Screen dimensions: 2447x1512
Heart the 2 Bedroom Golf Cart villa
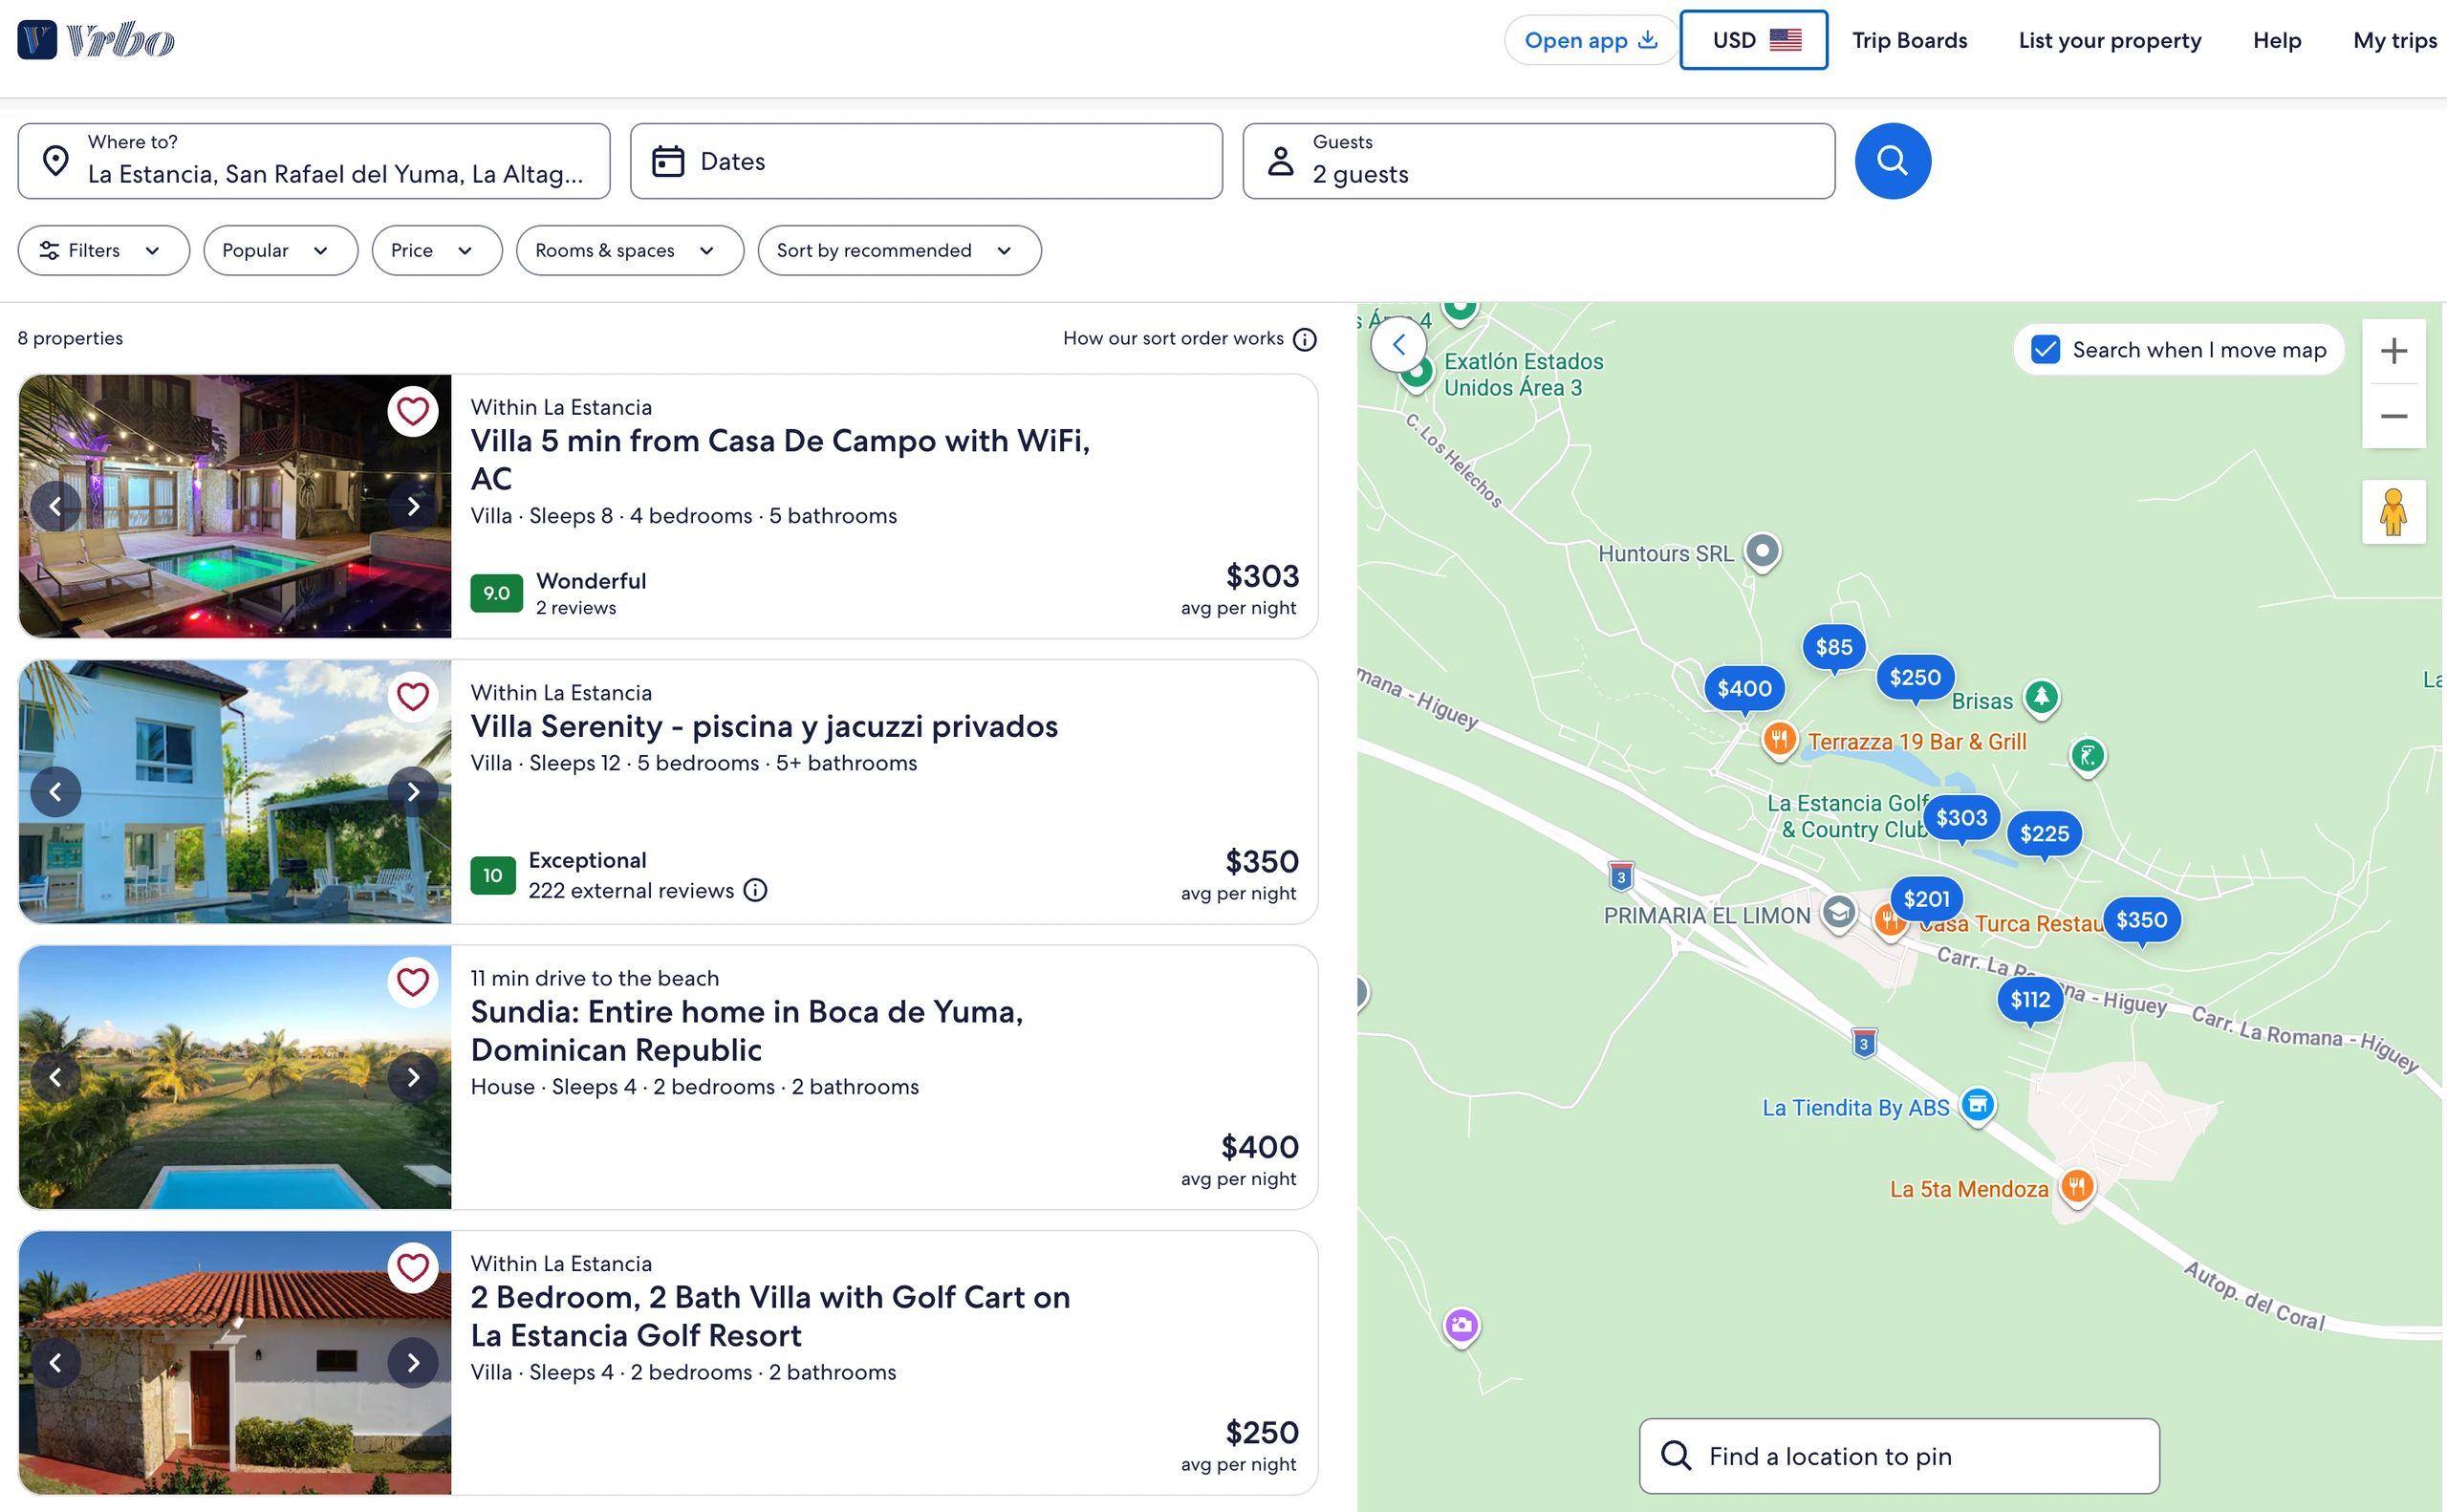coord(413,1267)
